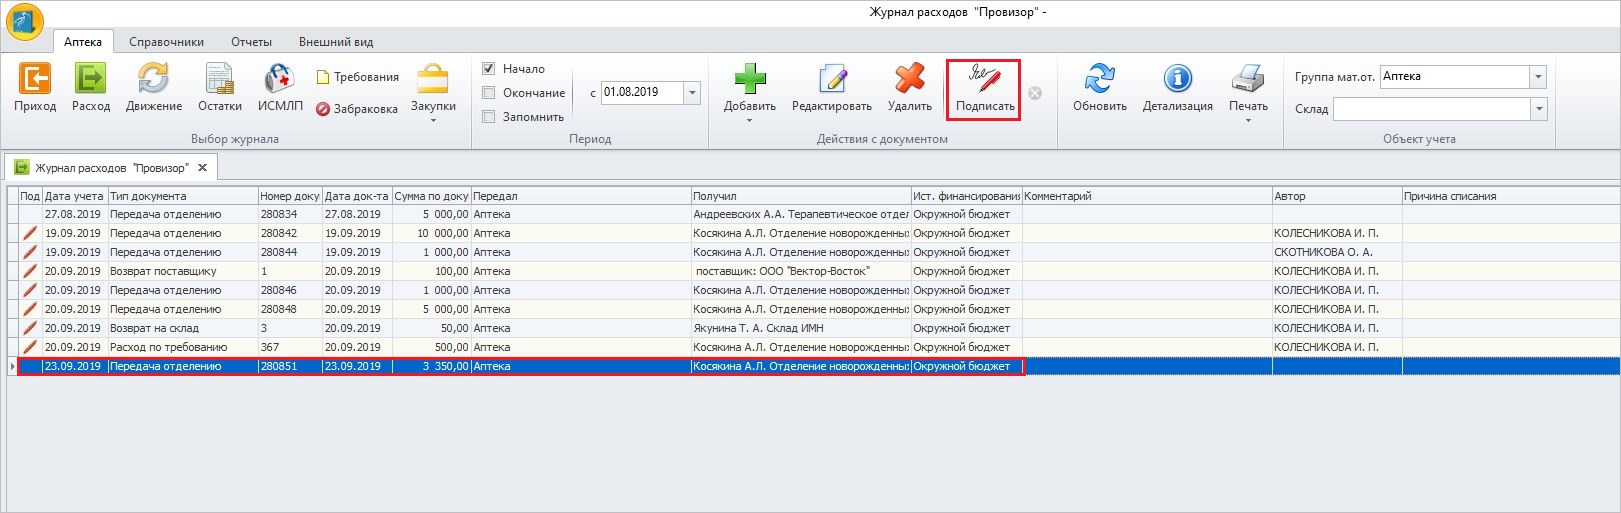
Task: Tick the Запомнить checkbox
Action: point(489,117)
